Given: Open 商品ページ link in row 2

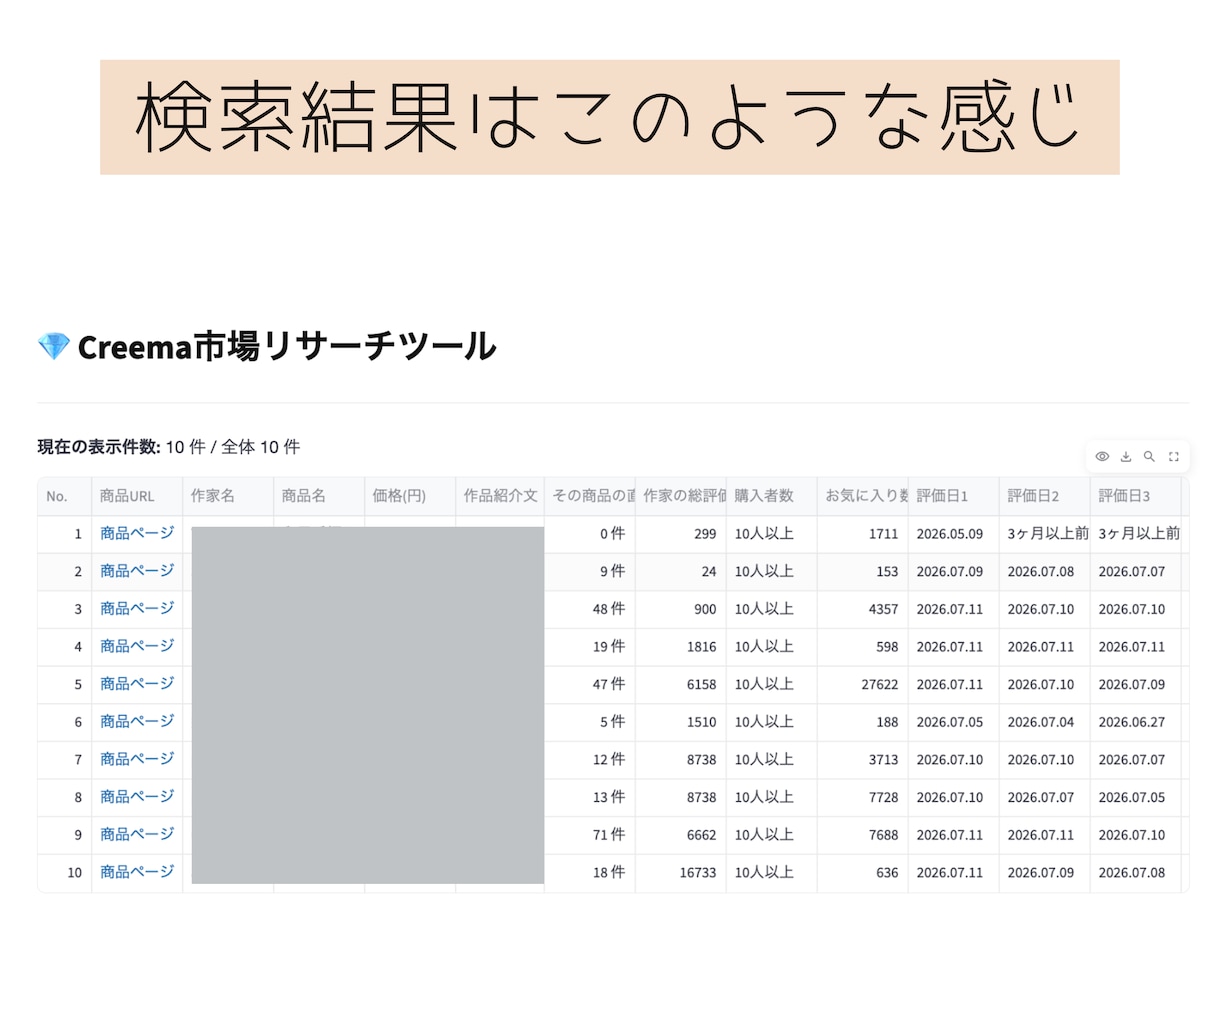Looking at the screenshot, I should click(x=137, y=571).
